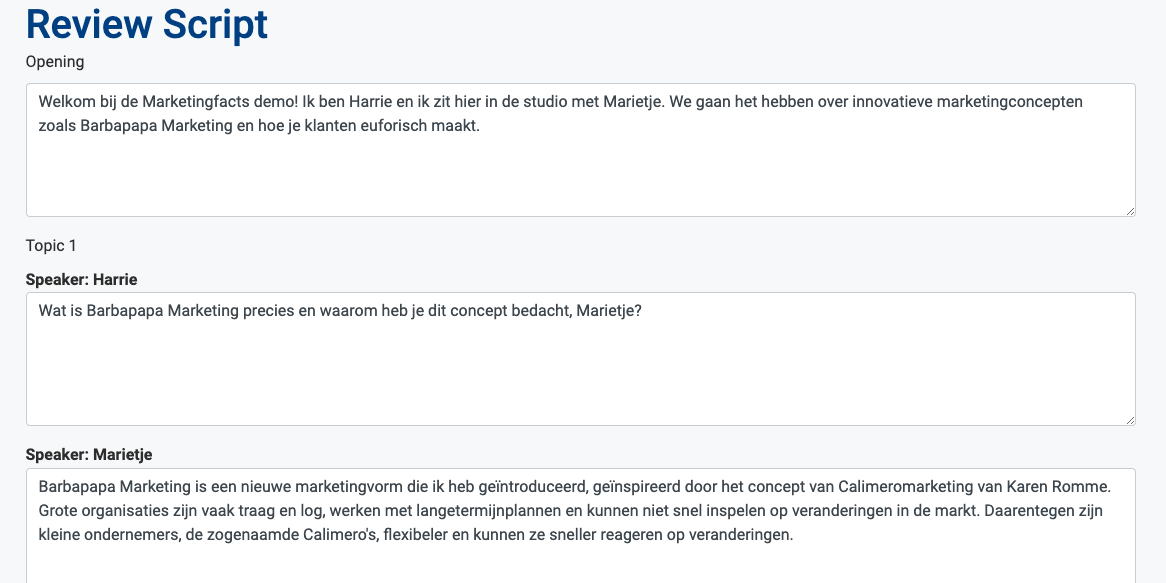The width and height of the screenshot is (1166, 583).
Task: Place cursor on the word precies in Harrie's question
Action: pyautogui.click(x=271, y=311)
